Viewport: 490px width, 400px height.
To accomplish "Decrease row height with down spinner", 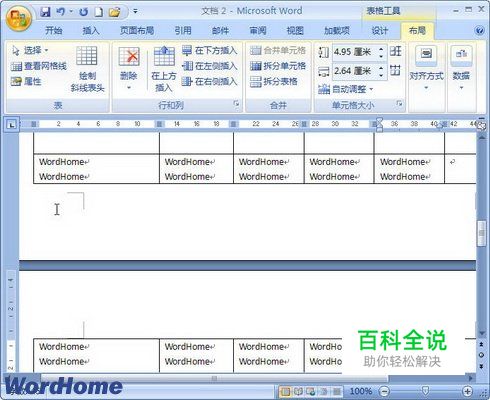I will click(381, 56).
